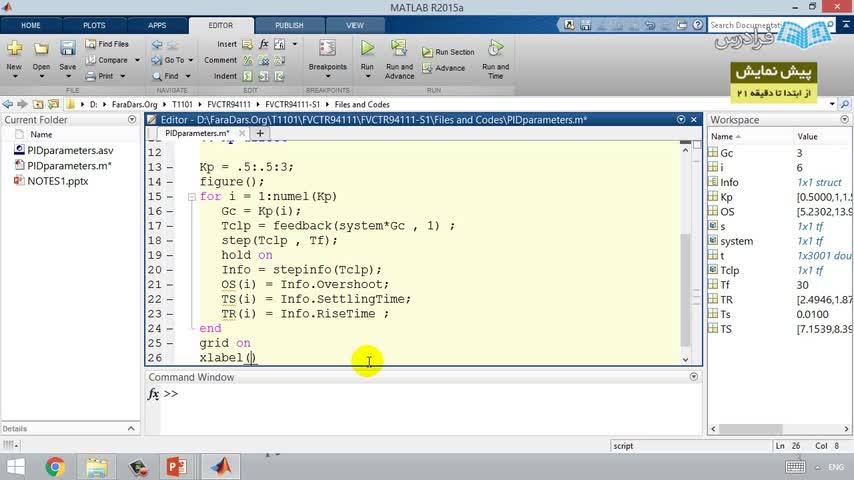The width and height of the screenshot is (854, 480).
Task: Click Find Files in ribbon
Action: (x=107, y=44)
